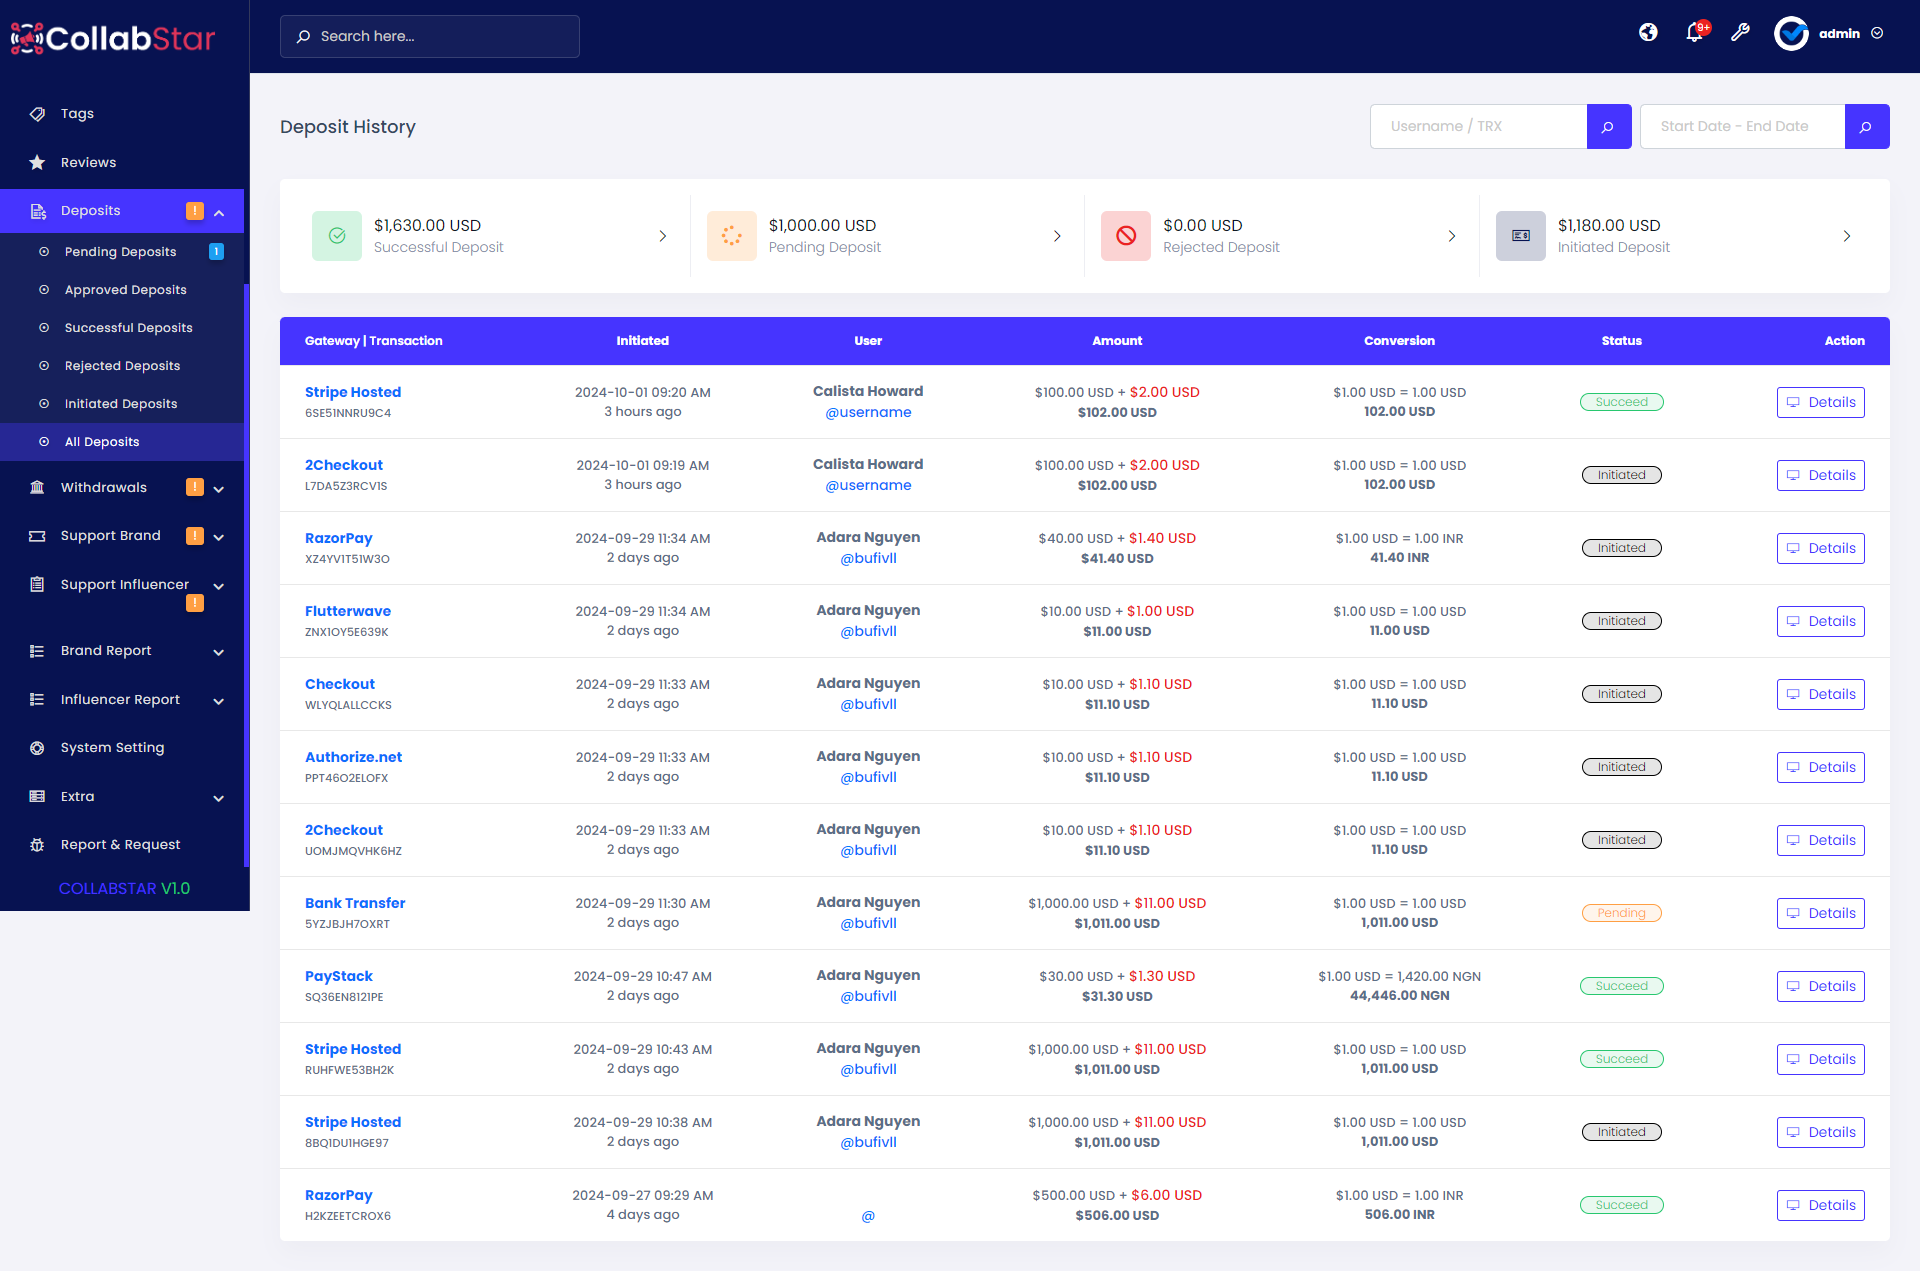1920x1271 pixels.
Task: Open the Successful Deposit summary card arrow
Action: pyautogui.click(x=663, y=236)
